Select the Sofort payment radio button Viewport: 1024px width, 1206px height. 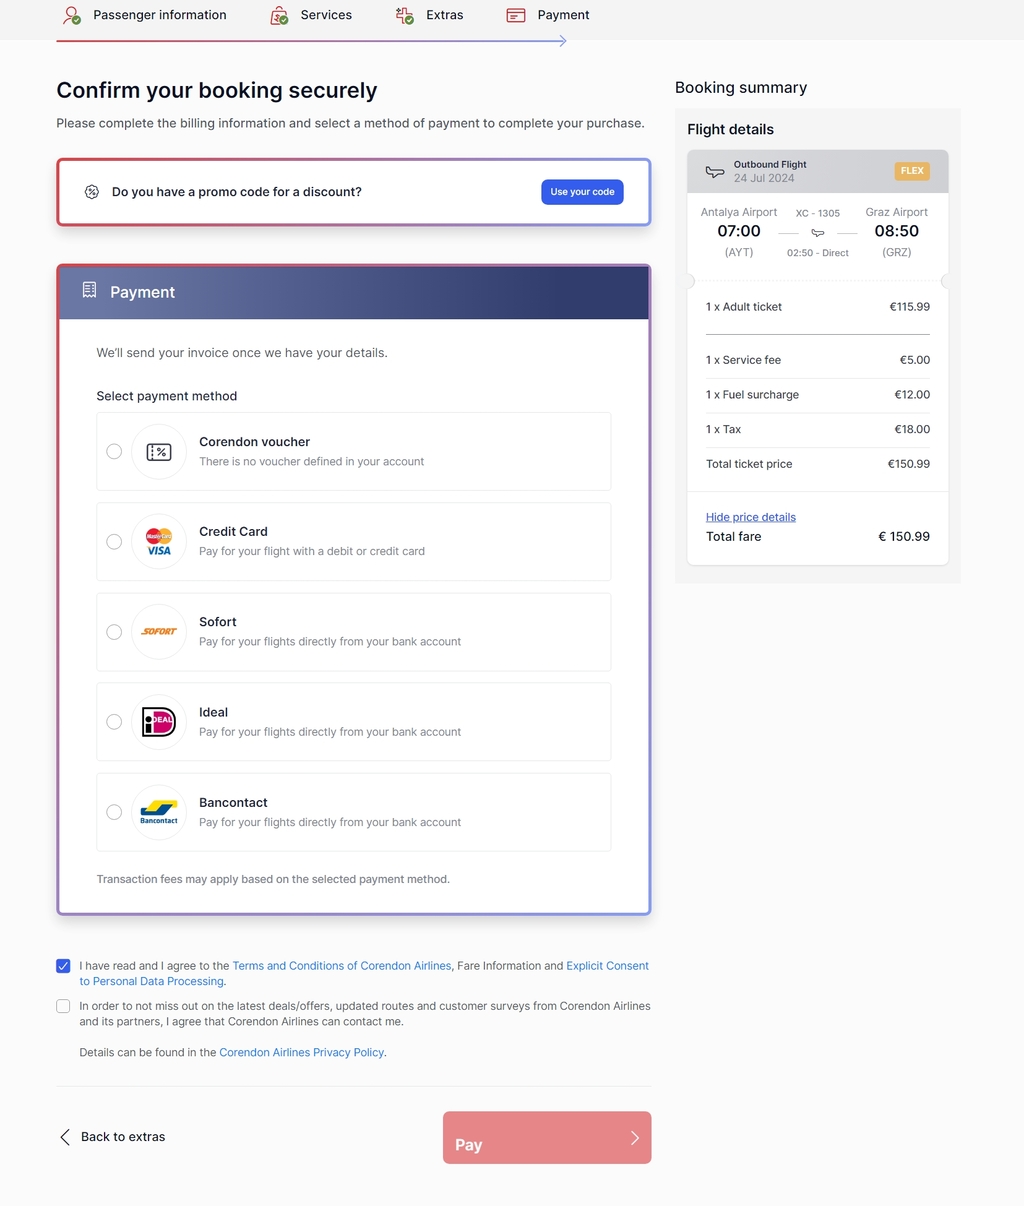click(114, 632)
